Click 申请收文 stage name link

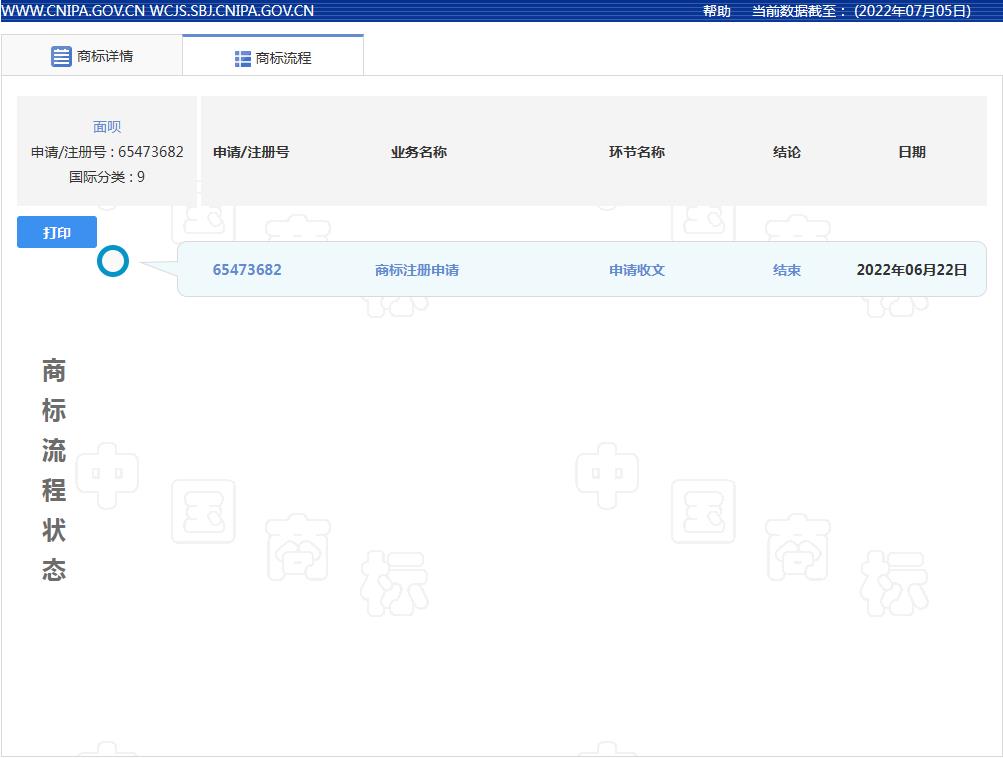tap(637, 270)
